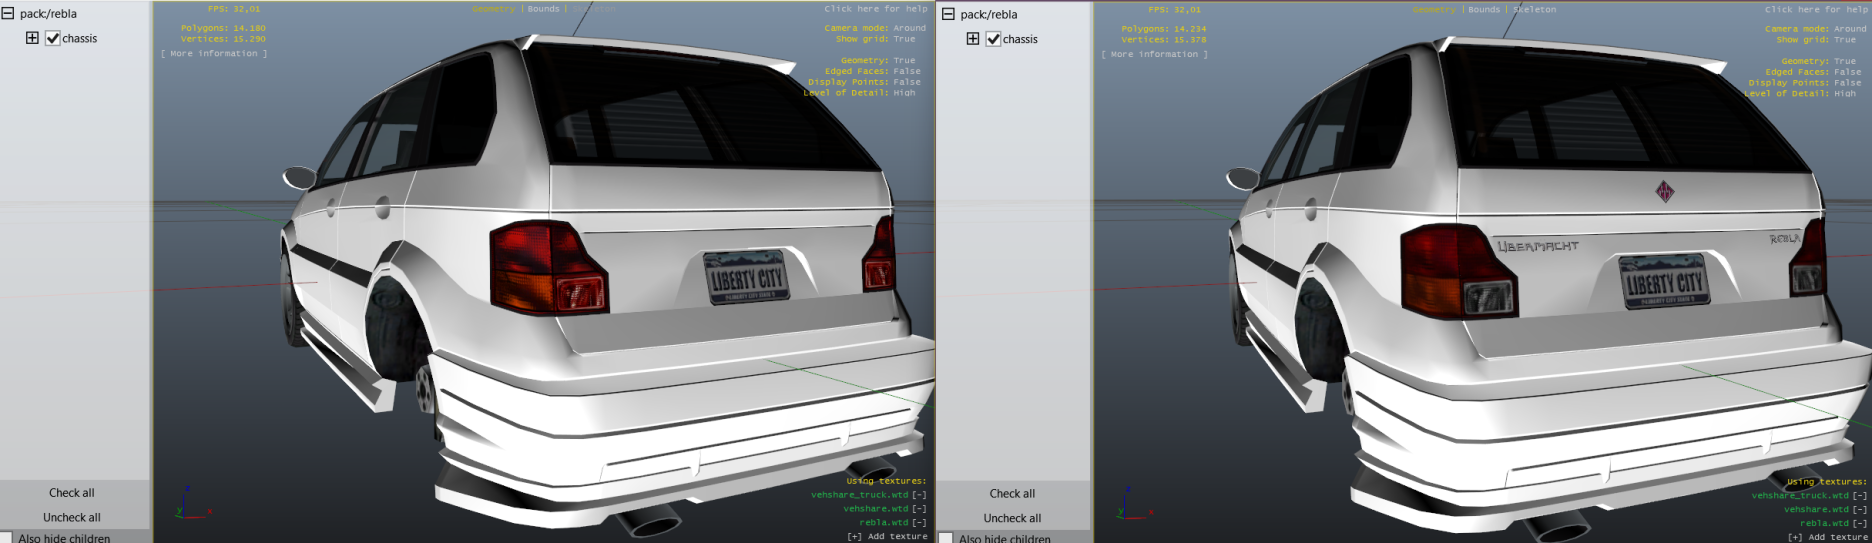Remove rebla.wtd texture in left viewer
1872x543 pixels.
919,522
